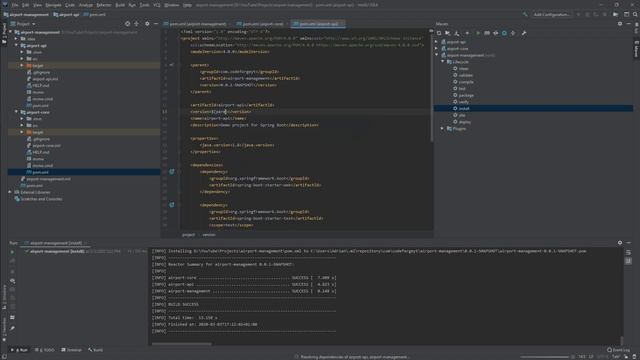Expand the target folder under airport-api
Viewport: 640px width, 360px height.
(x=22, y=65)
